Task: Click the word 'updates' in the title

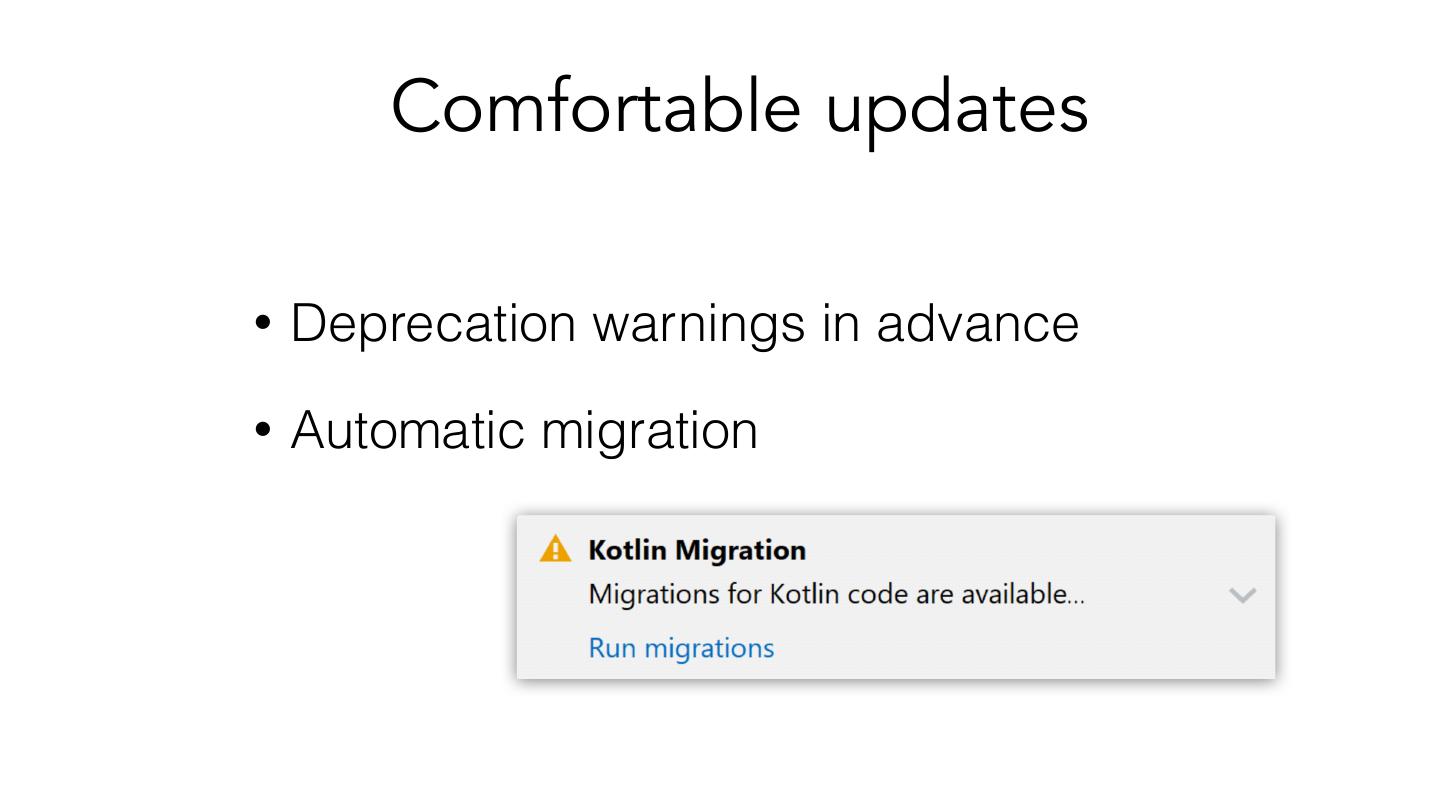Action: coord(957,110)
